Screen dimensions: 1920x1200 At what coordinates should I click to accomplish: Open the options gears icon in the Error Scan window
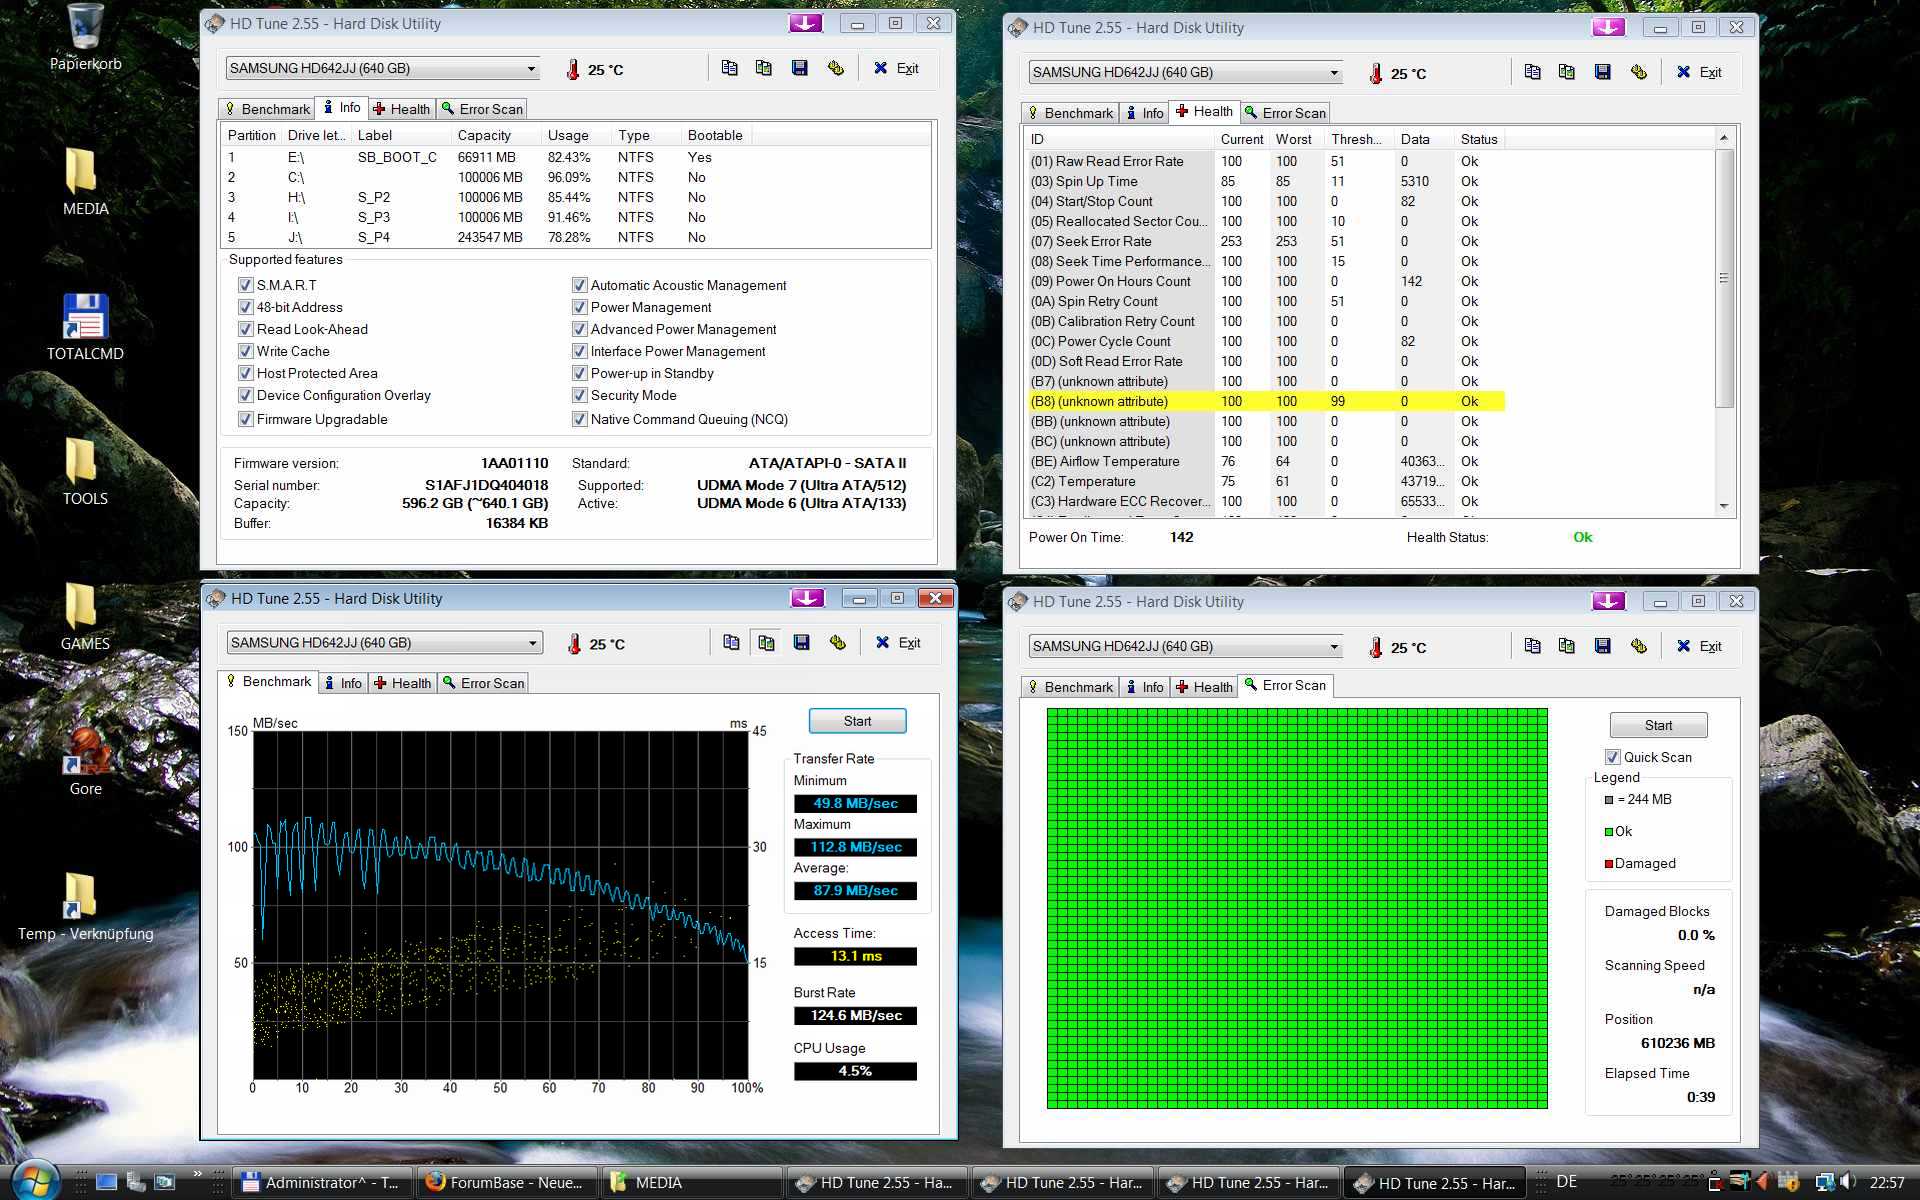point(1638,646)
